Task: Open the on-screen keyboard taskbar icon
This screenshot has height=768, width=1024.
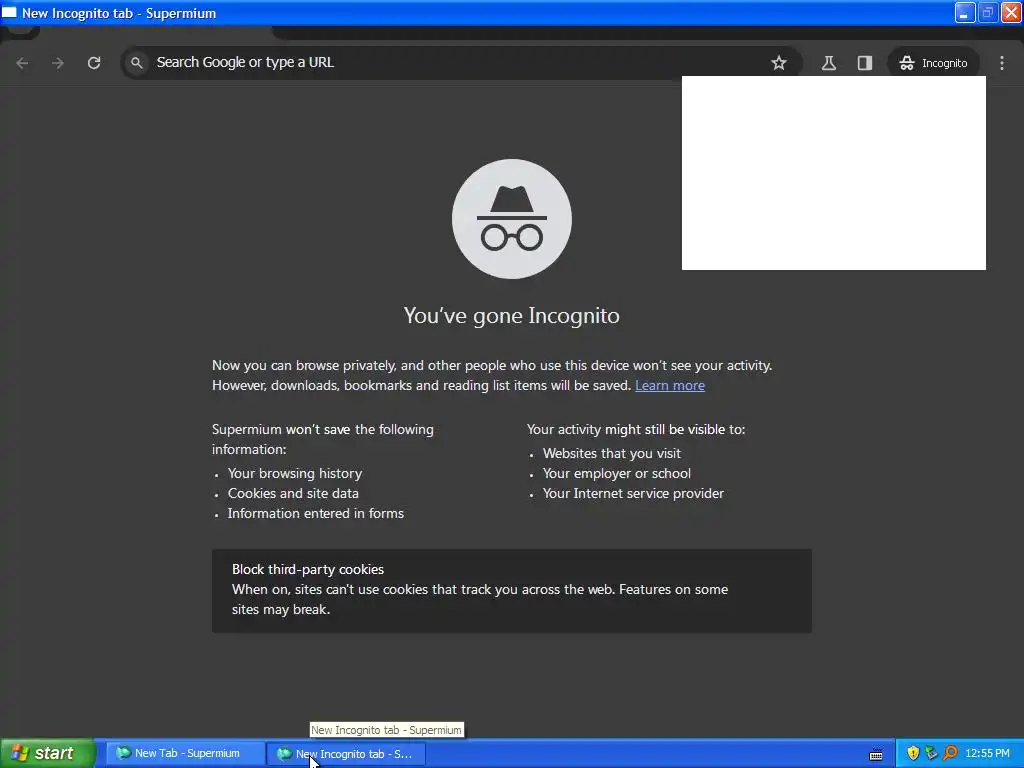Action: point(876,754)
